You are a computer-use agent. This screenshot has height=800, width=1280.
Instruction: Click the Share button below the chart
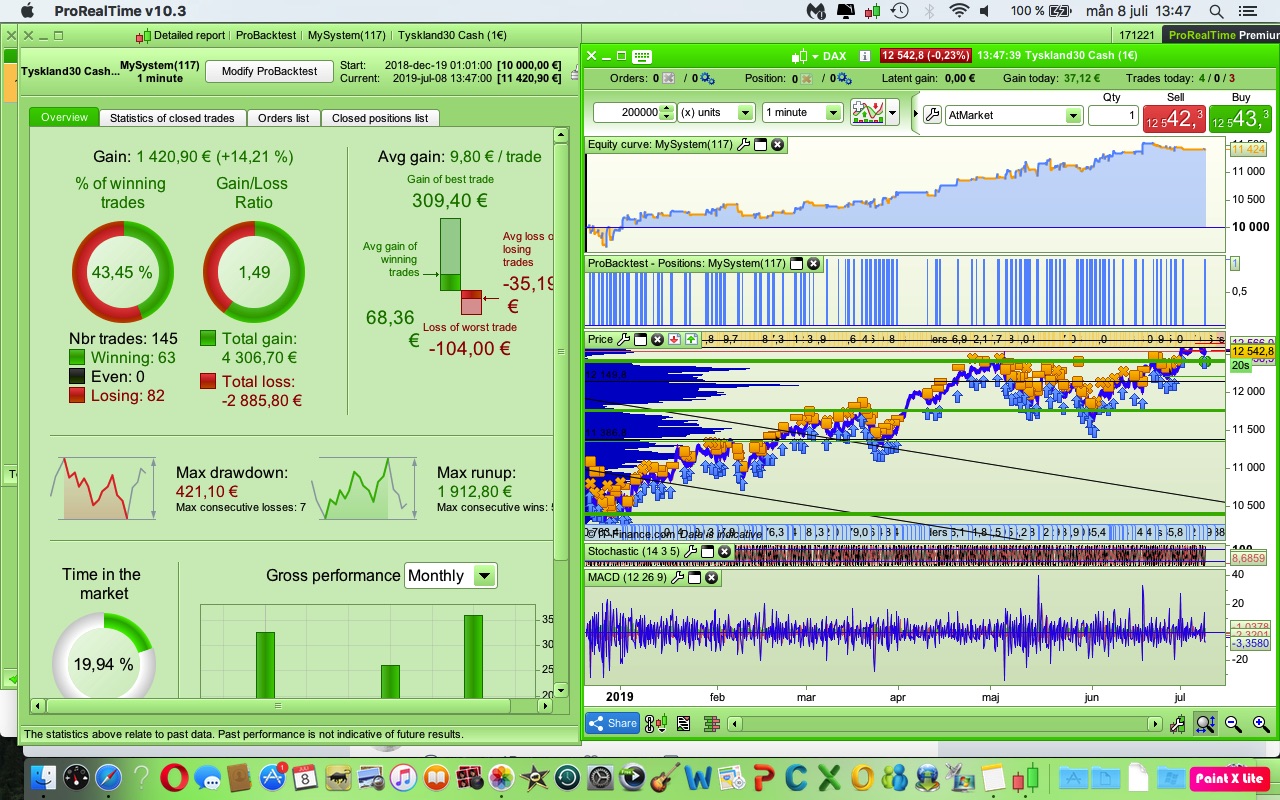click(611, 723)
